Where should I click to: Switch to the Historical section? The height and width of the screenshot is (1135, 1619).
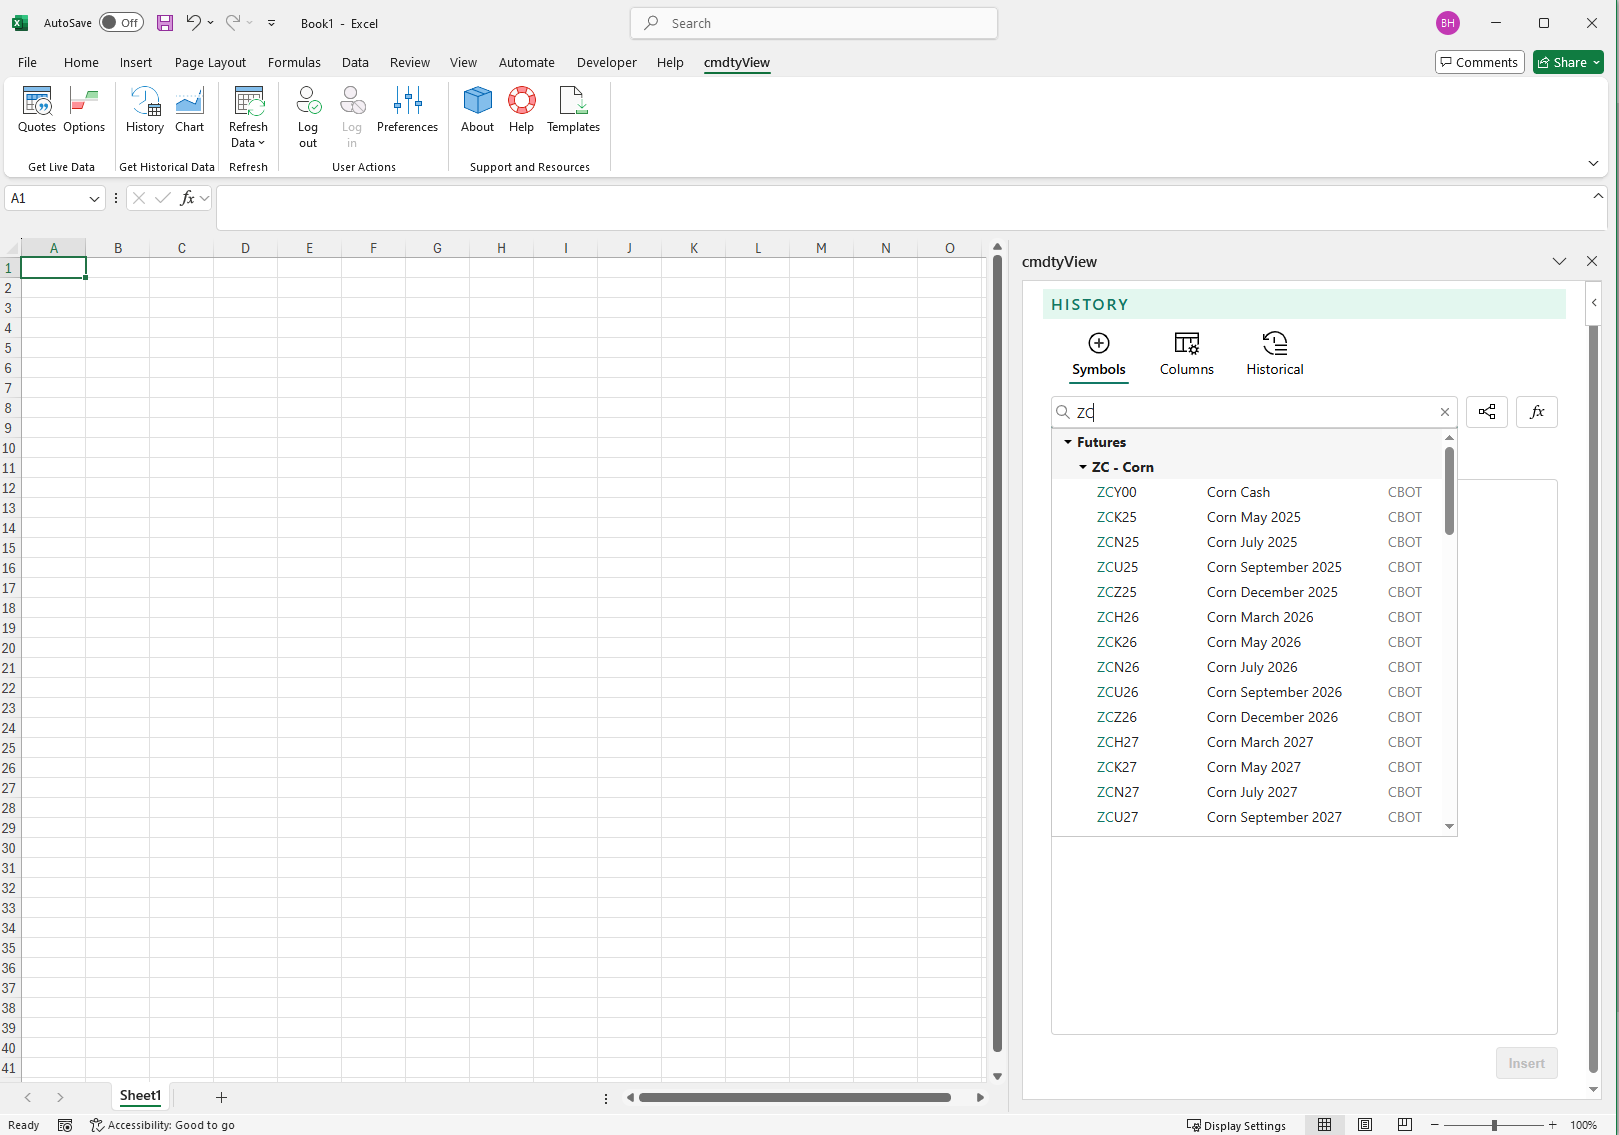pyautogui.click(x=1275, y=355)
